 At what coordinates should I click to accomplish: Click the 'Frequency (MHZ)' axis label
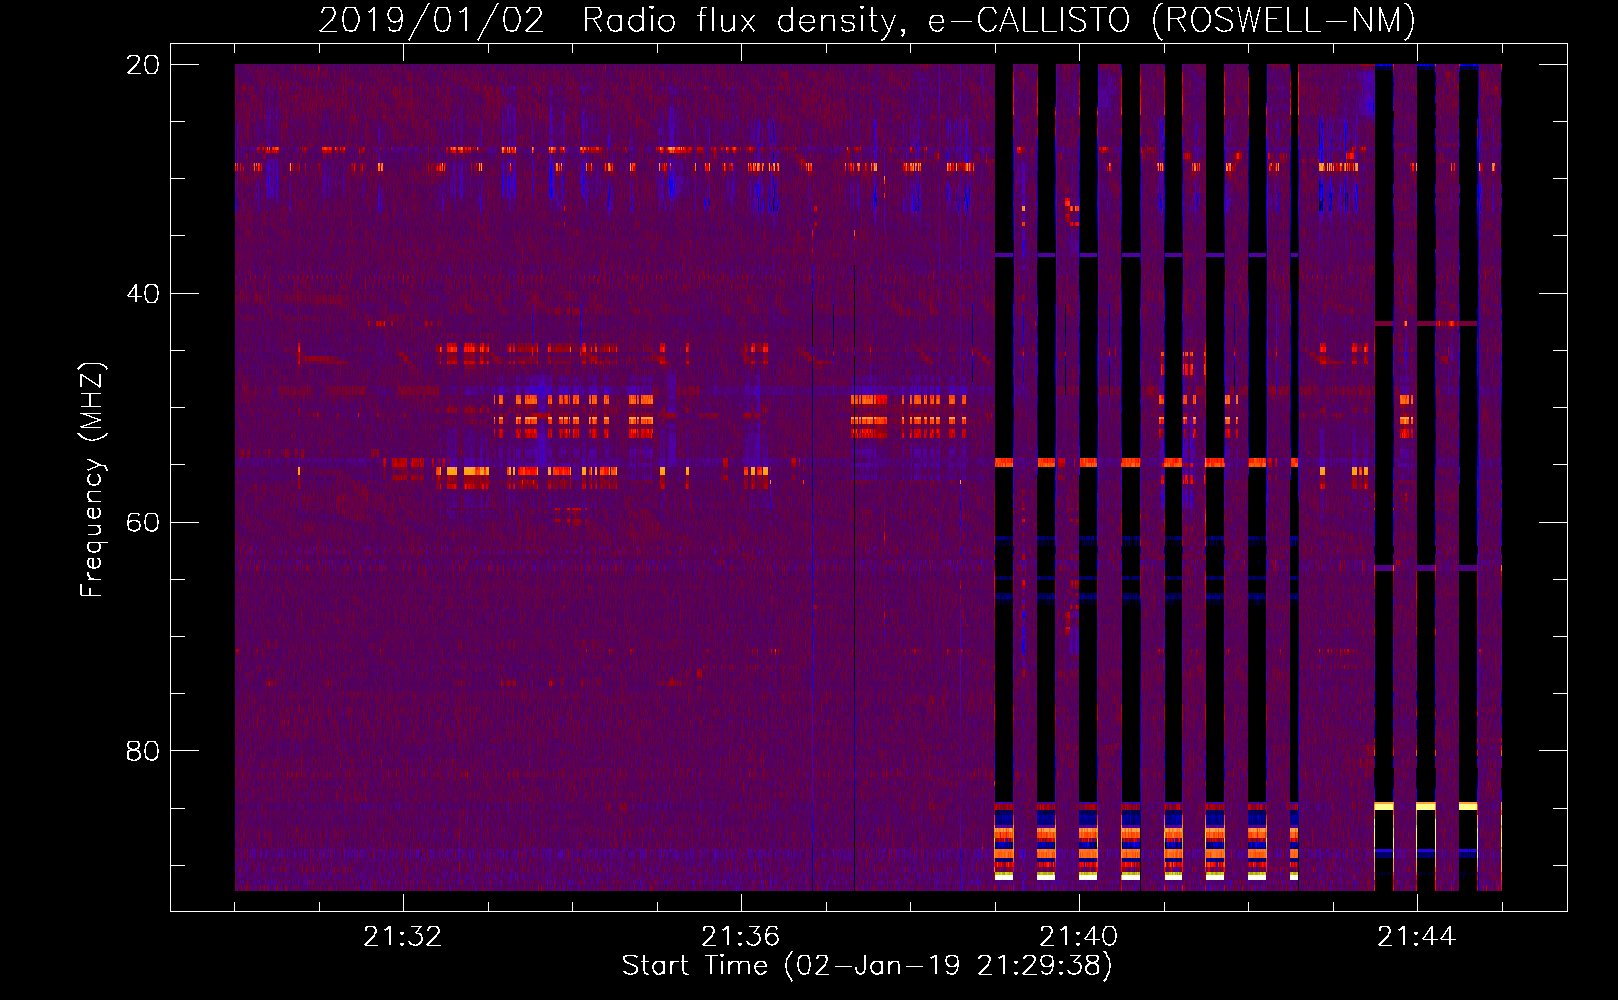92,480
